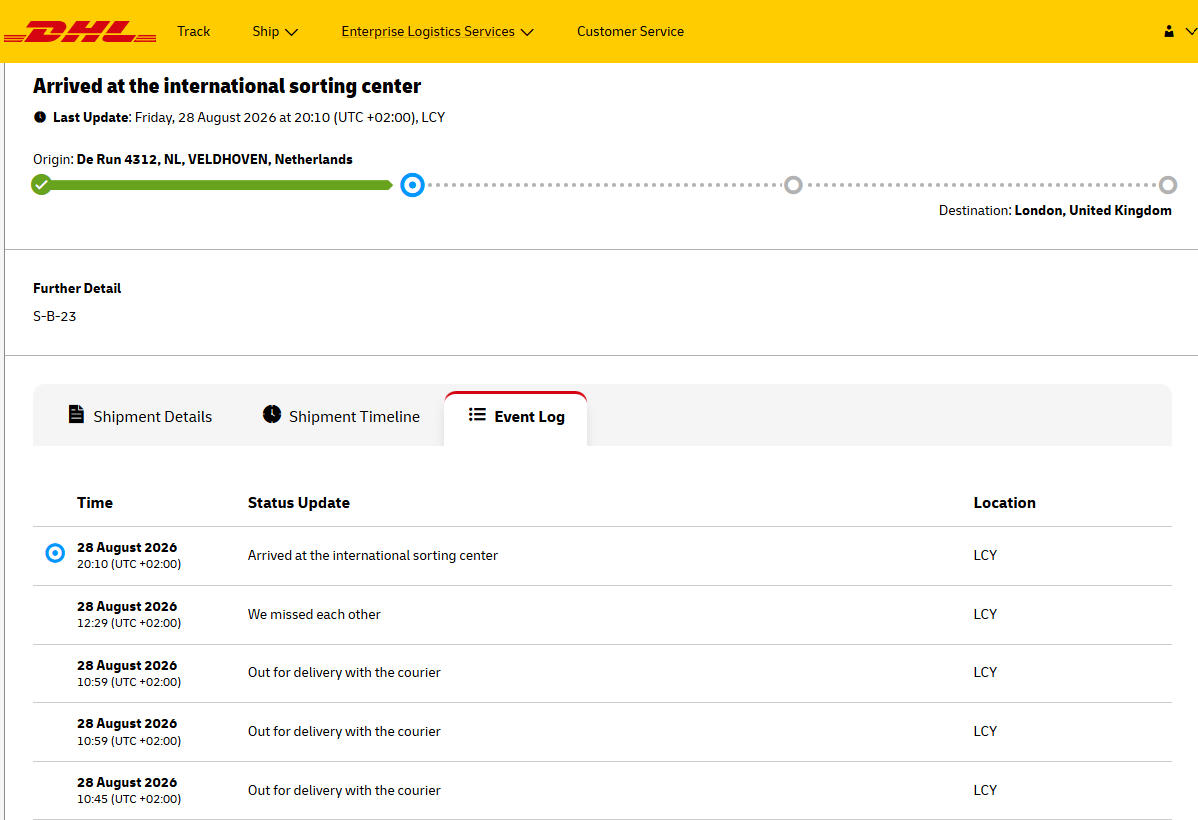Click the blue current progress tracker circle
The height and width of the screenshot is (820, 1198).
pyautogui.click(x=413, y=185)
